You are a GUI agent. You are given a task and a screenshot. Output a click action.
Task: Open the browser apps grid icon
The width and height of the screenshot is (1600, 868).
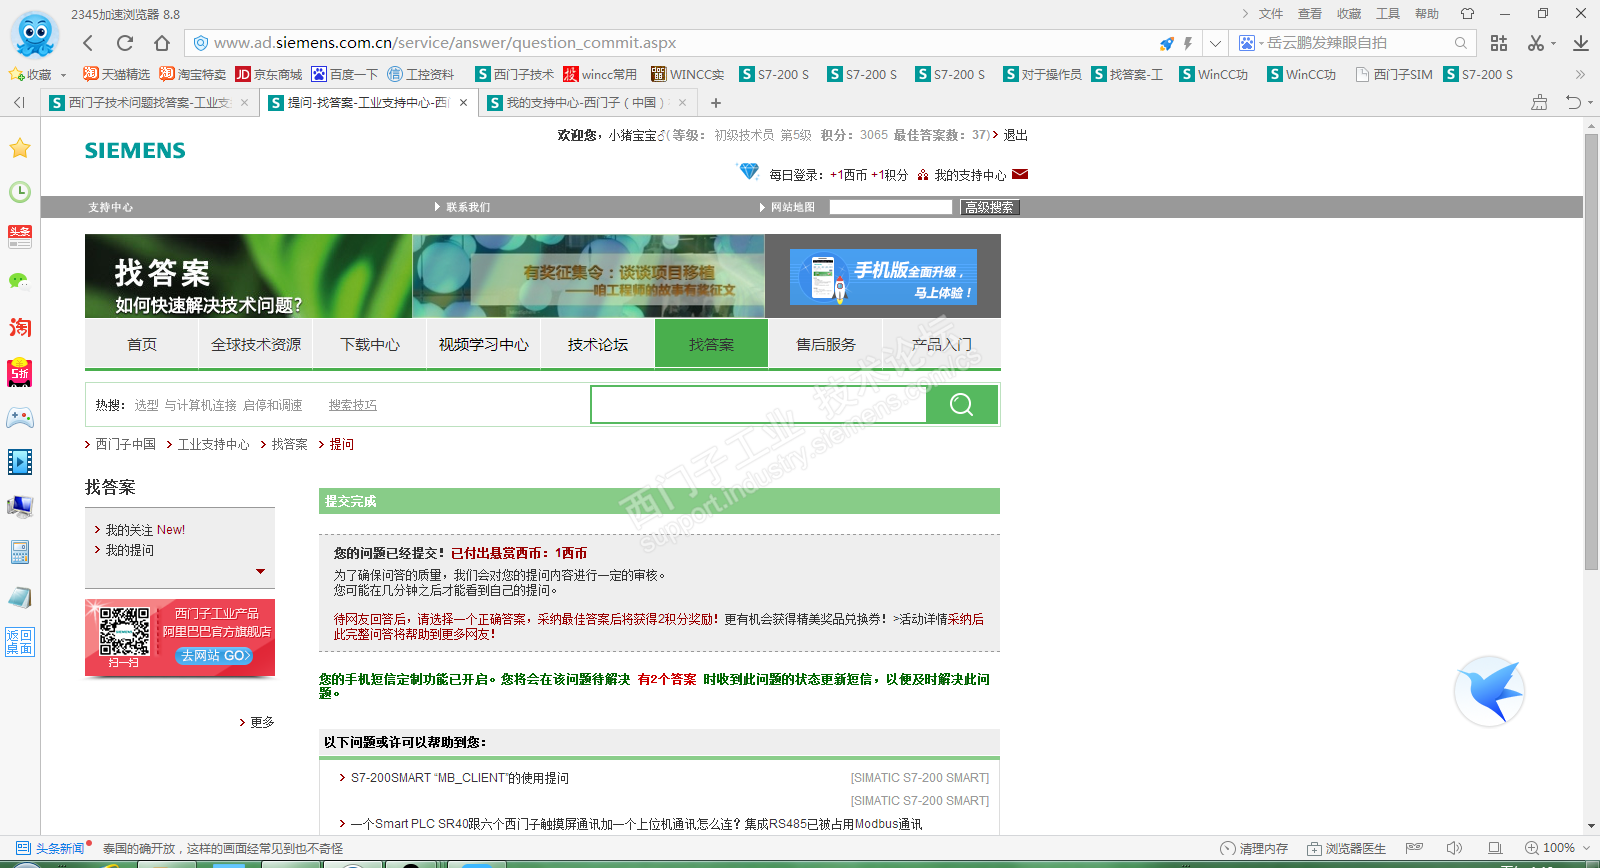click(x=1499, y=43)
